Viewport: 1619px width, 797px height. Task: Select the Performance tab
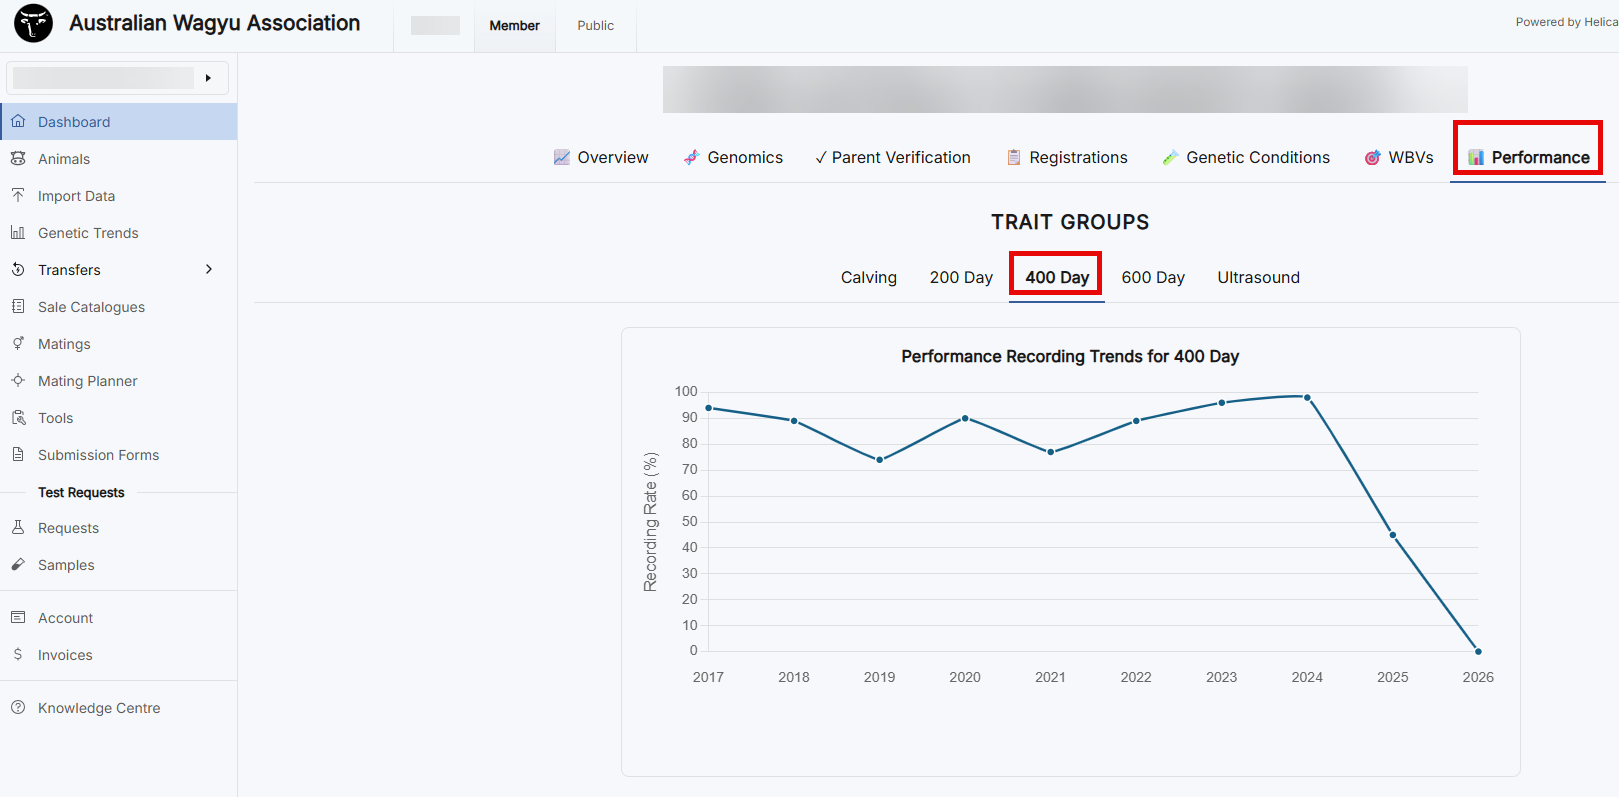(1528, 158)
